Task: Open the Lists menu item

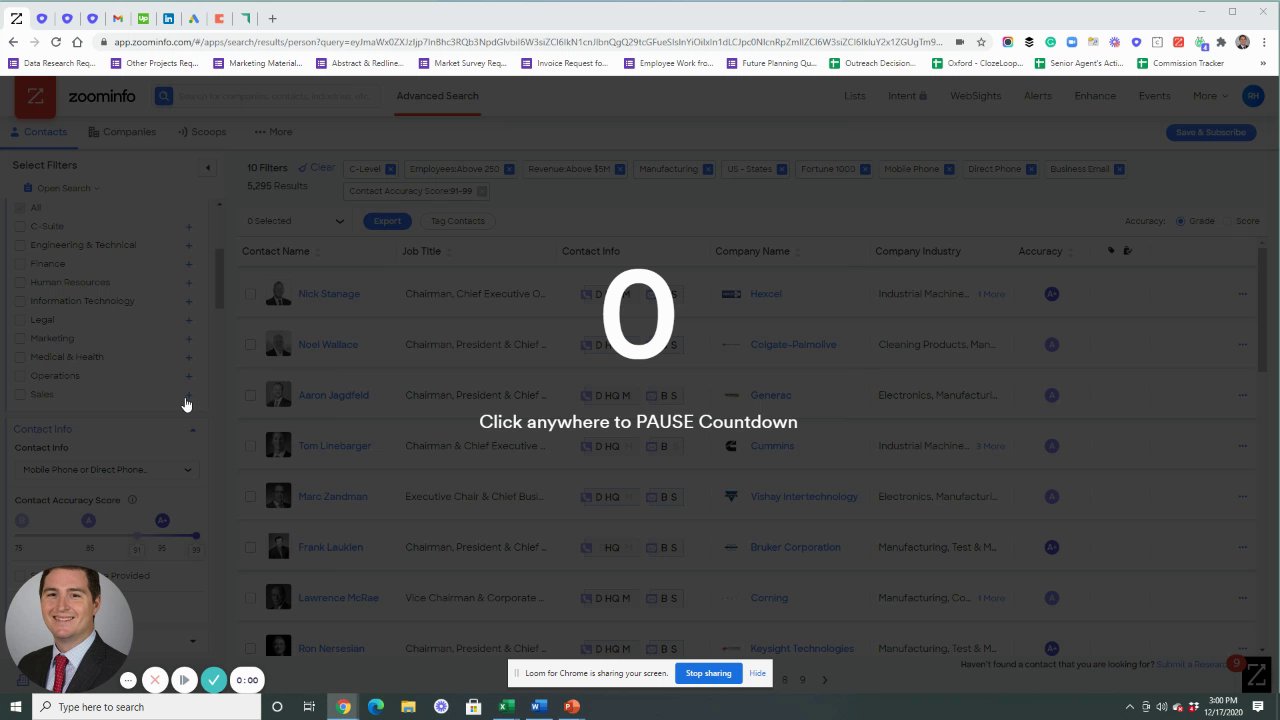Action: [x=855, y=96]
